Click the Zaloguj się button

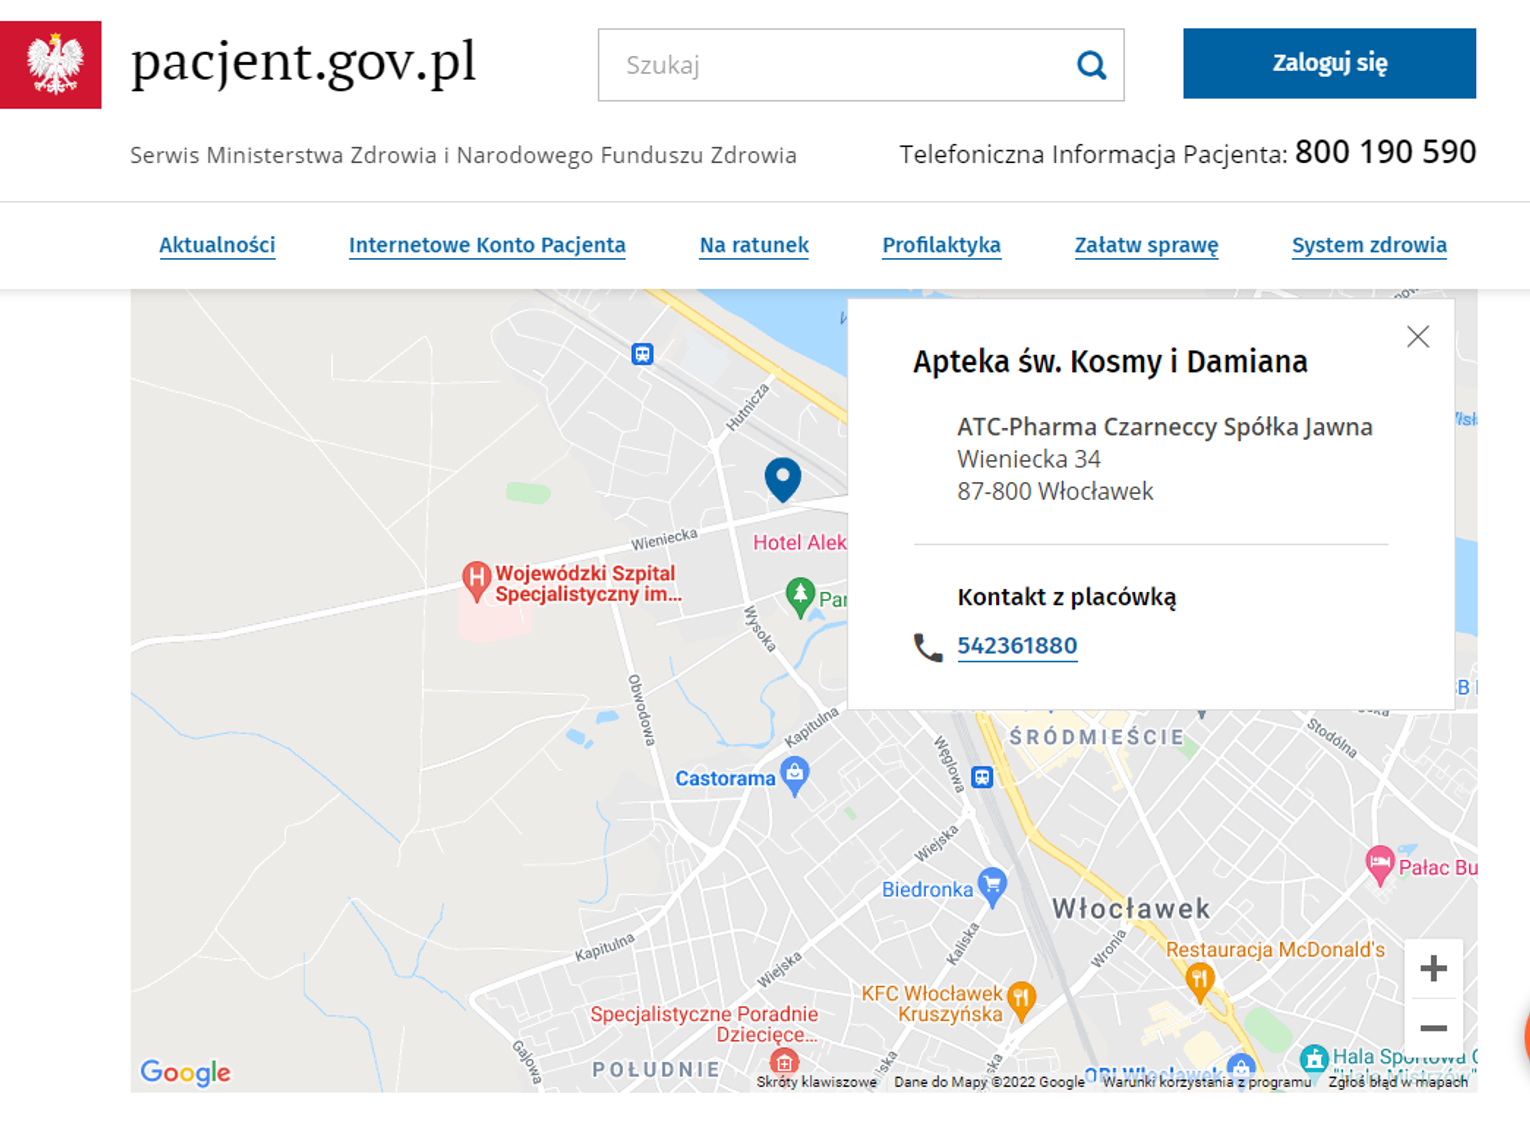(1329, 63)
